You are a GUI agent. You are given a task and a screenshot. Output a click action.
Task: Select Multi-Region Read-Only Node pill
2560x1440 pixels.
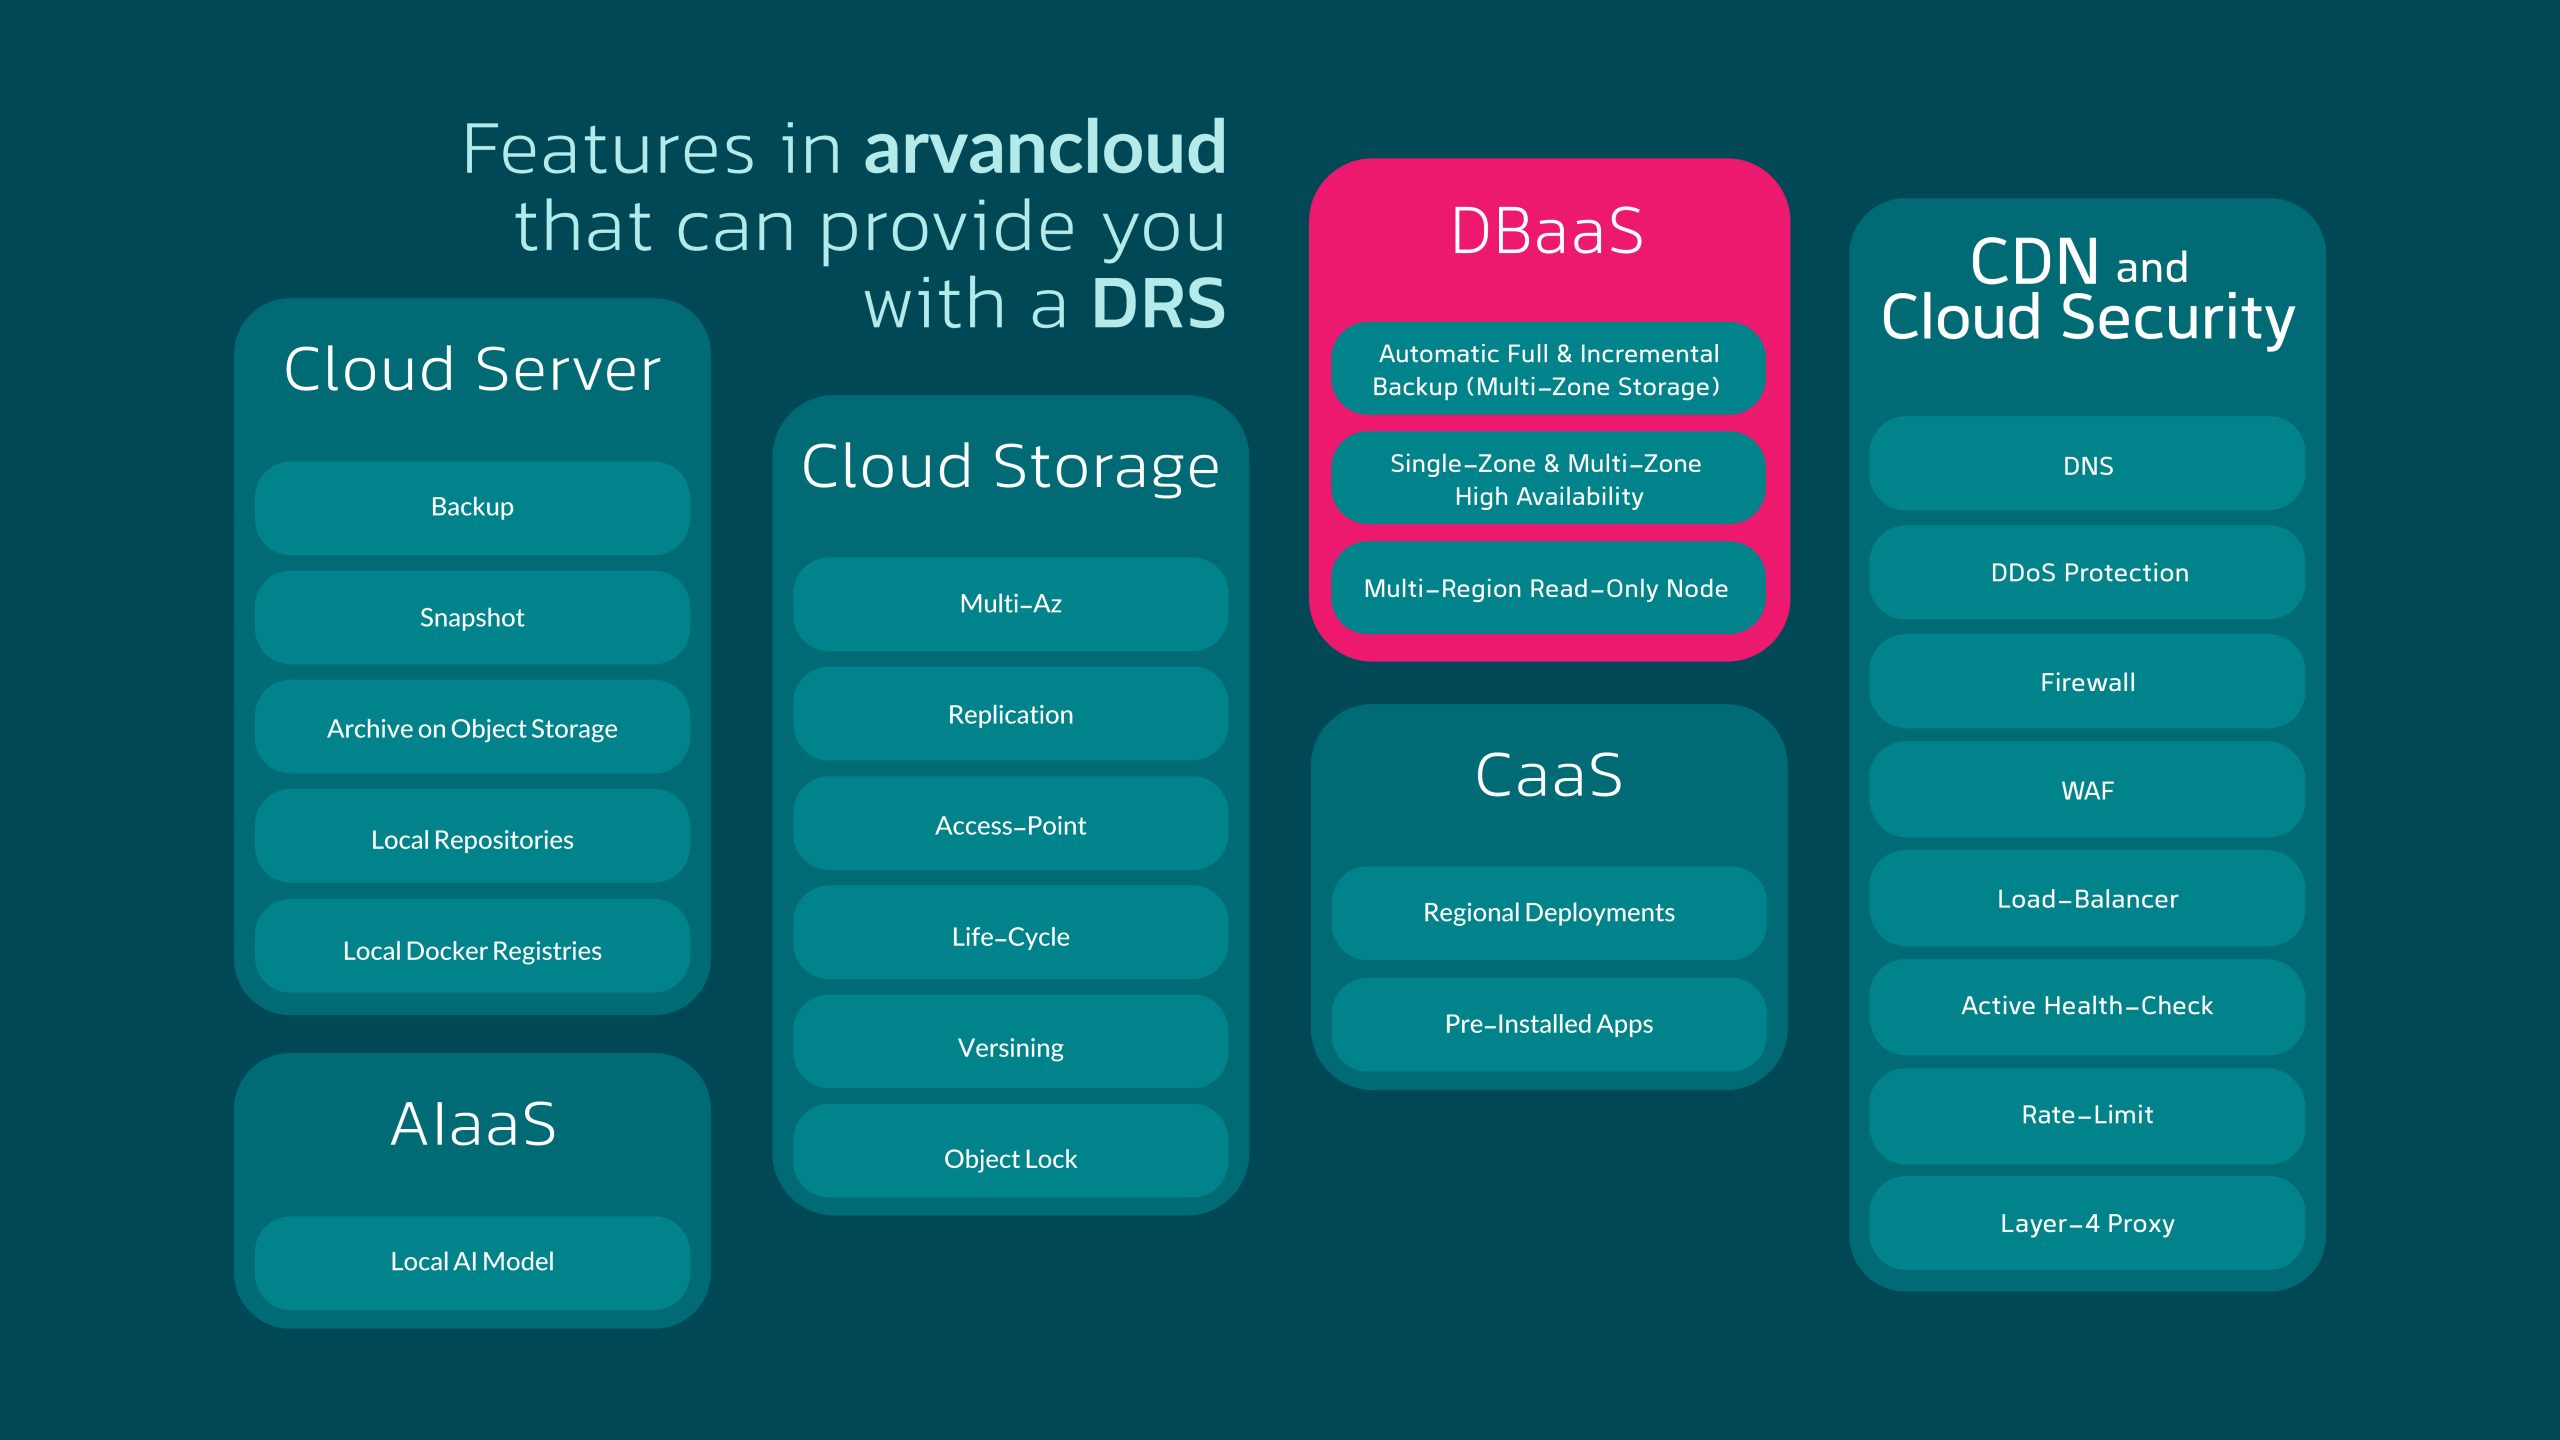pyautogui.click(x=1547, y=588)
